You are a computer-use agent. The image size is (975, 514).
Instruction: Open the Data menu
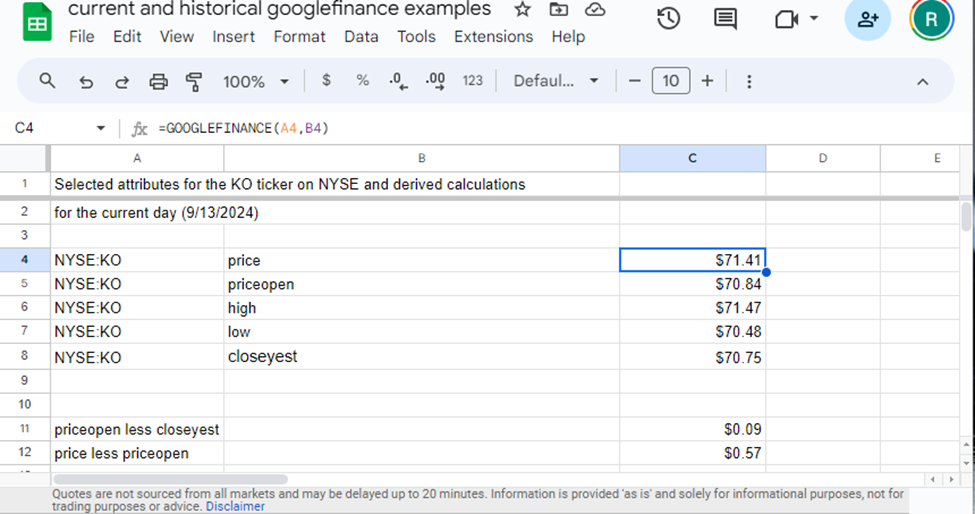[x=361, y=37]
